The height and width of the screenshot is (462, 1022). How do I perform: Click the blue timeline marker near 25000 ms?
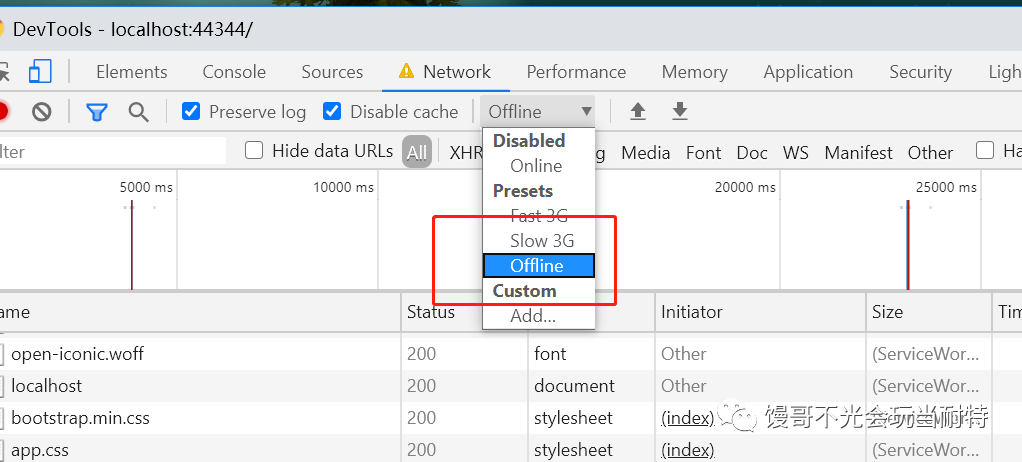tap(907, 245)
